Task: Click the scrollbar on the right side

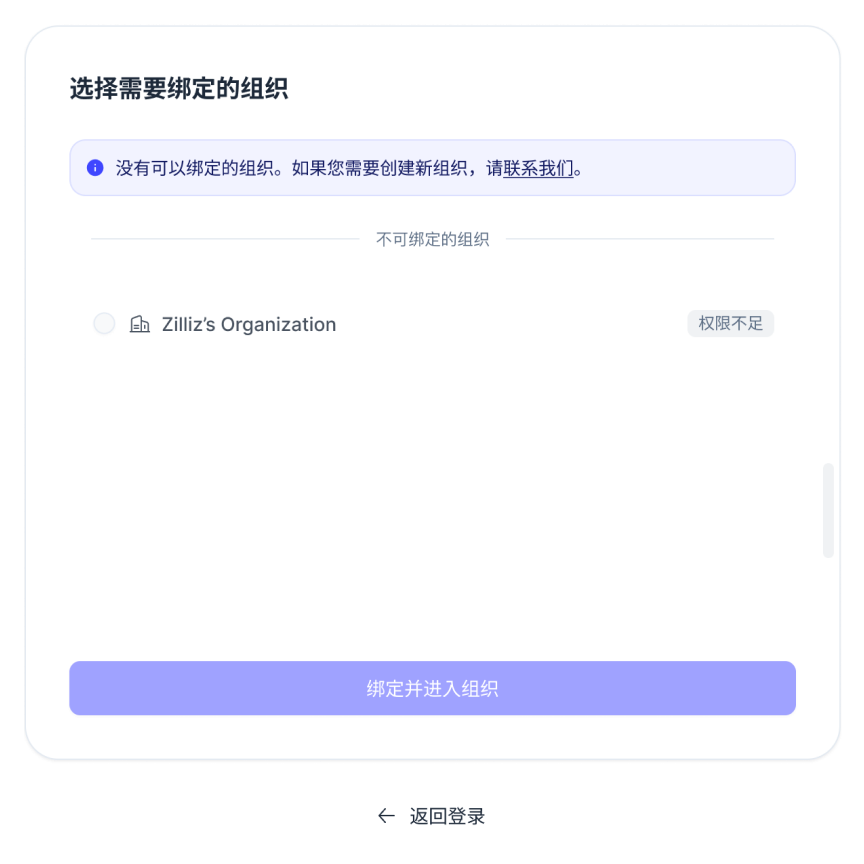Action: pyautogui.click(x=829, y=510)
